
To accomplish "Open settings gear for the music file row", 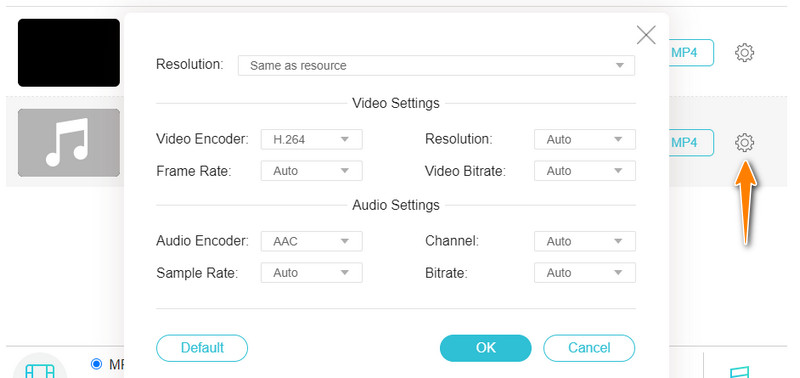I will coord(744,142).
